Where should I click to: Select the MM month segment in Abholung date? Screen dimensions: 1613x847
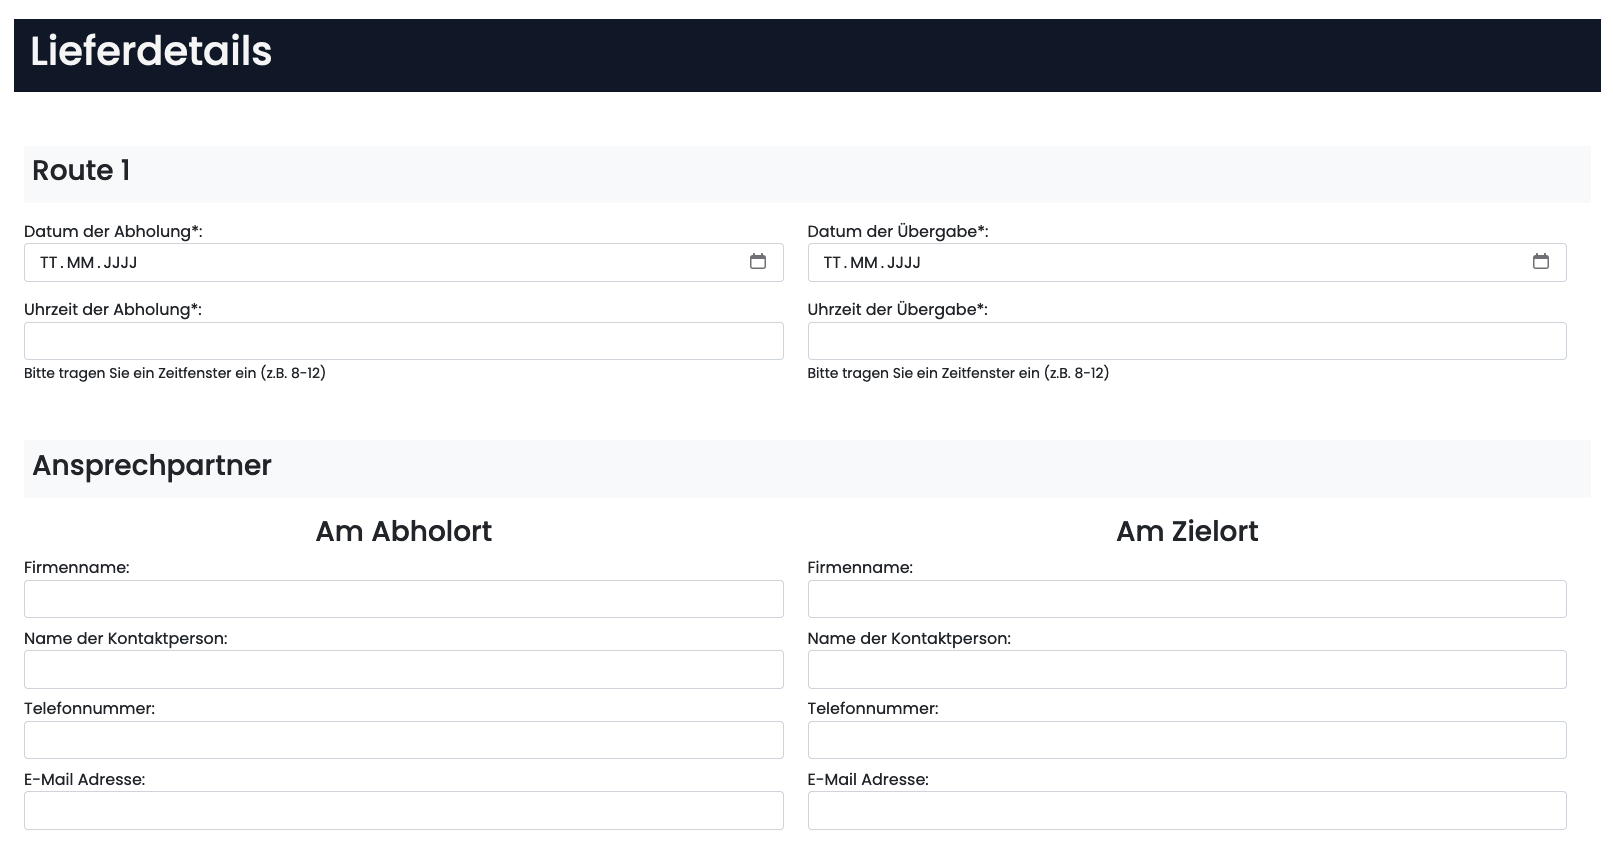coord(80,263)
